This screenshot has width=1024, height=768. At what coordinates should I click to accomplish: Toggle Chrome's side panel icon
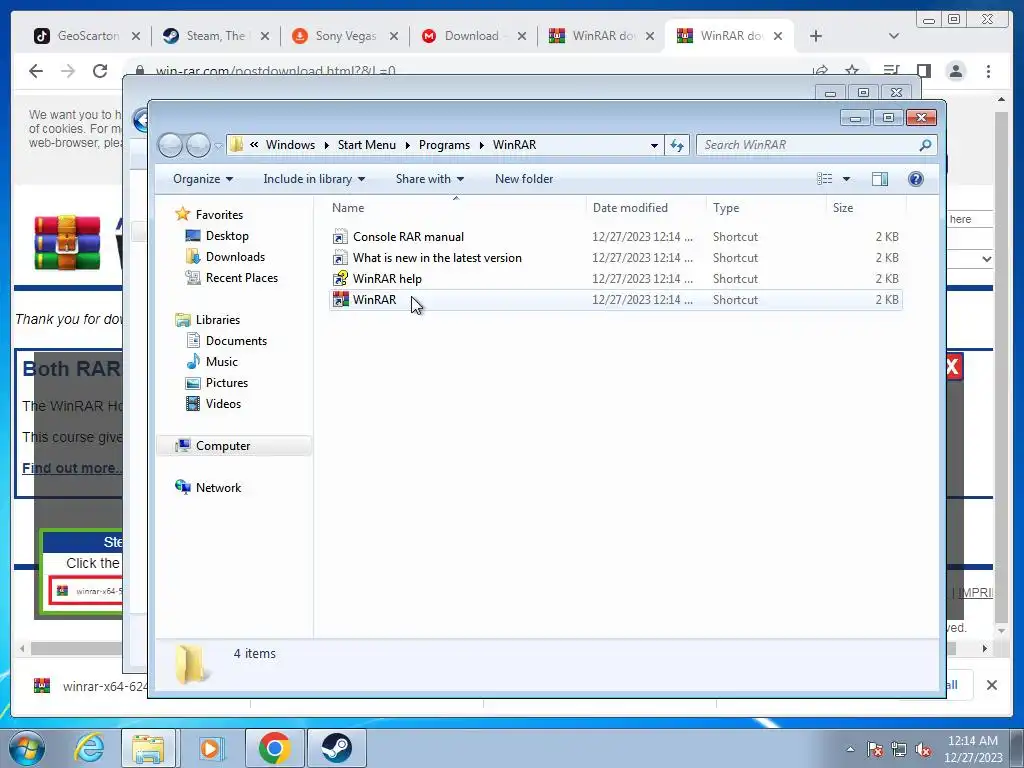tap(923, 71)
